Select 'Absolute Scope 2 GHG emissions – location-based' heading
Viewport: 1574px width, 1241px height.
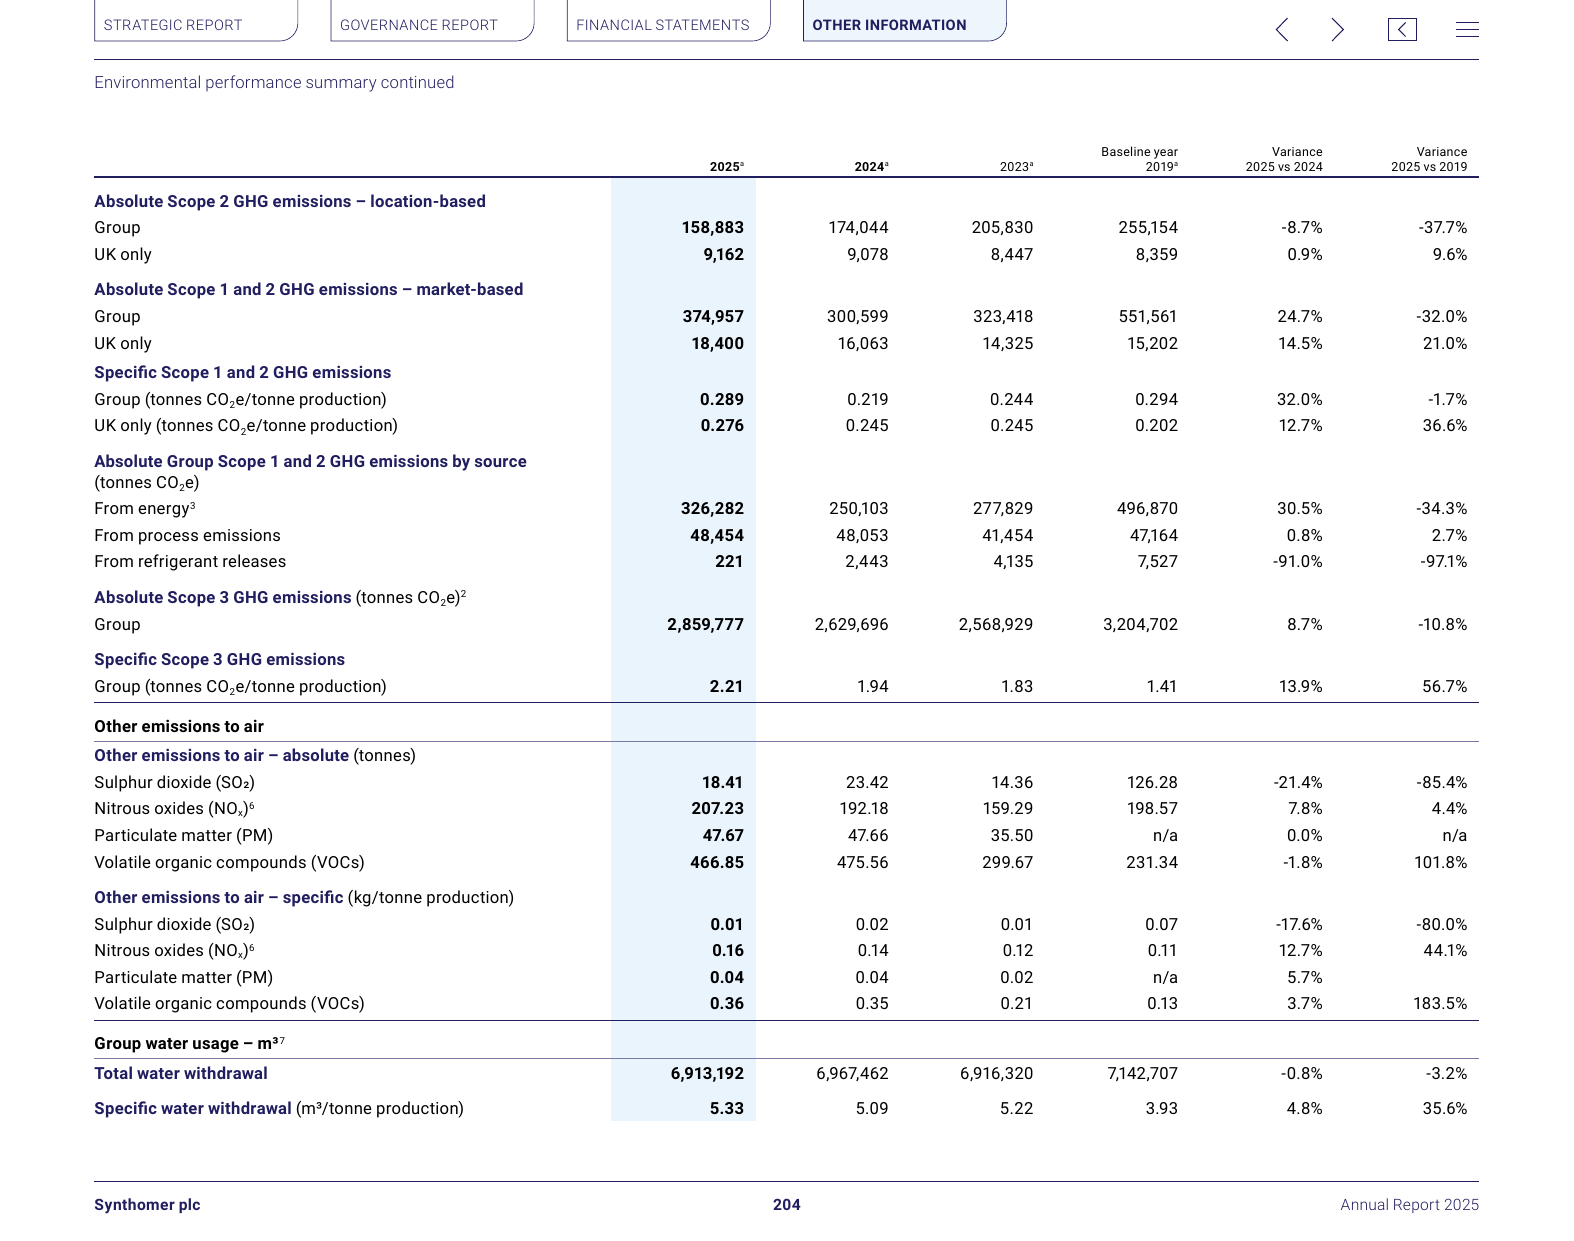pos(290,201)
